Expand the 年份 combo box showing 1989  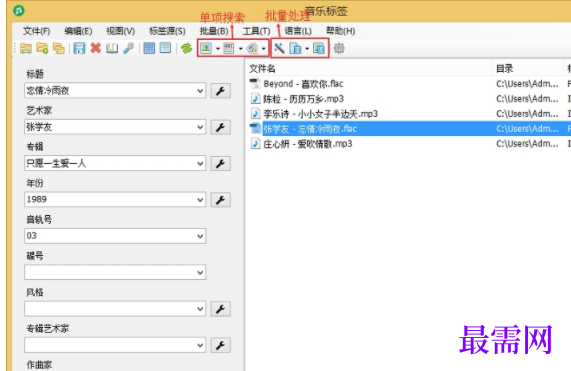[200, 200]
